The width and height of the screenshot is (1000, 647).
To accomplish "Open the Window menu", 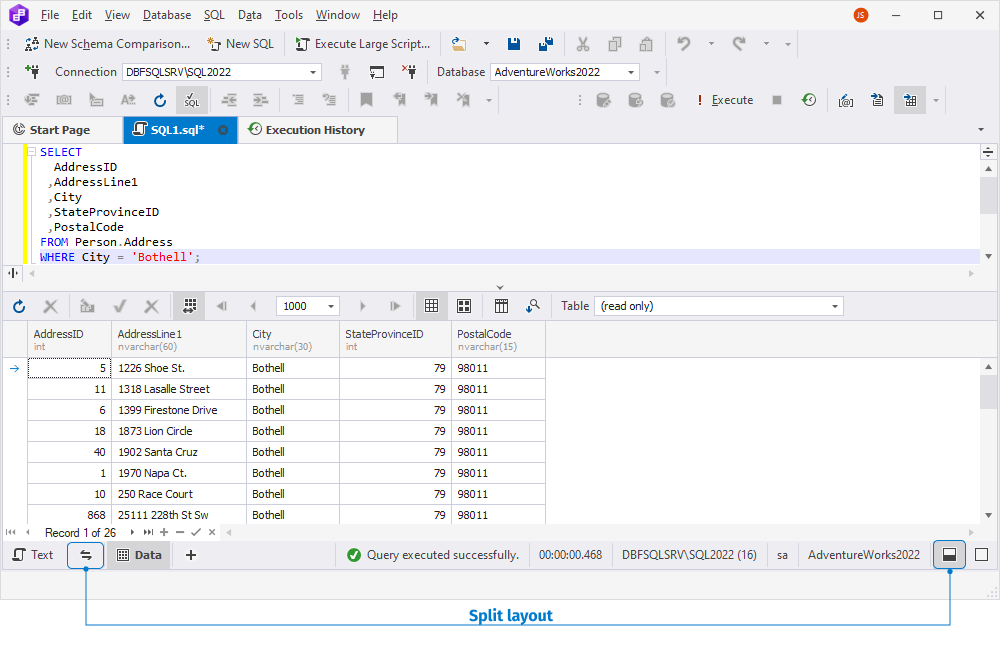I will click(337, 15).
